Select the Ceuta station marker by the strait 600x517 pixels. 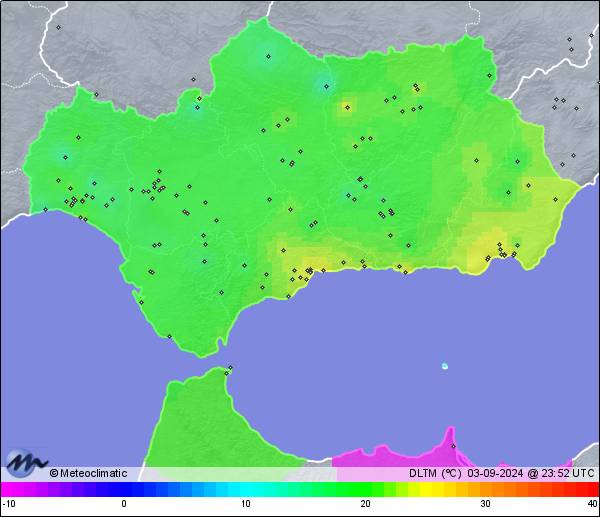(x=229, y=369)
